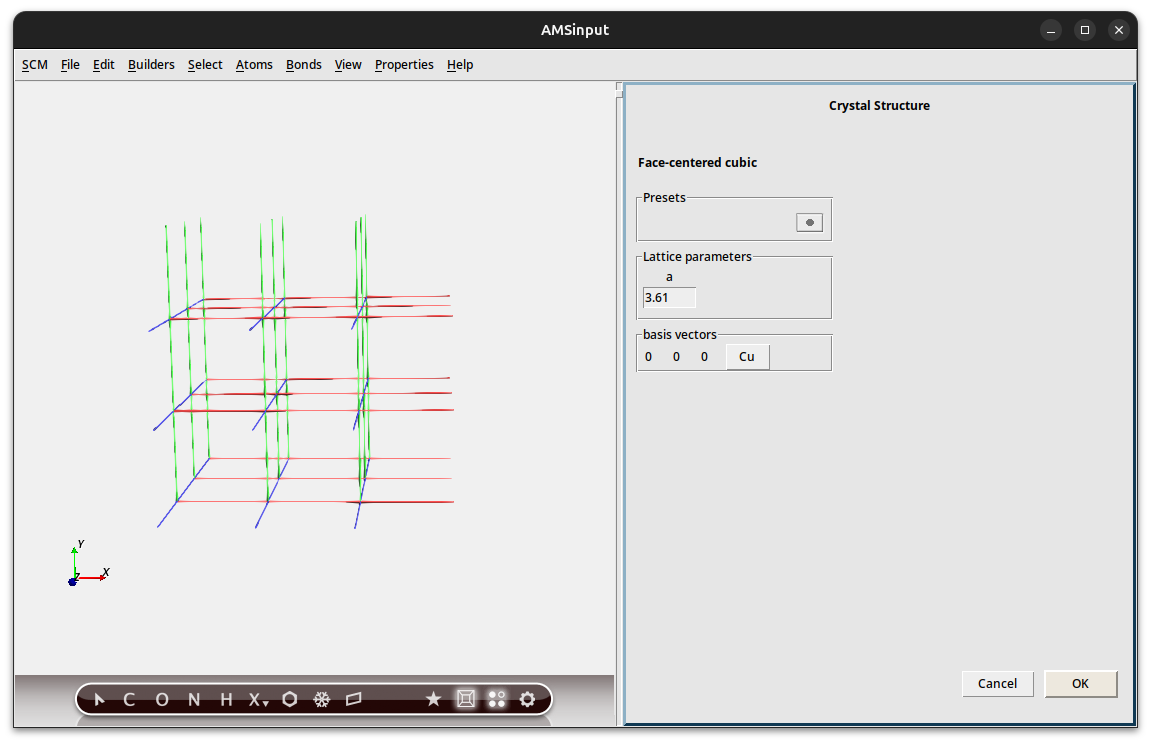Viewport: 1151px width, 744px height.
Task: Open the X other-element dropdown
Action: 258,700
